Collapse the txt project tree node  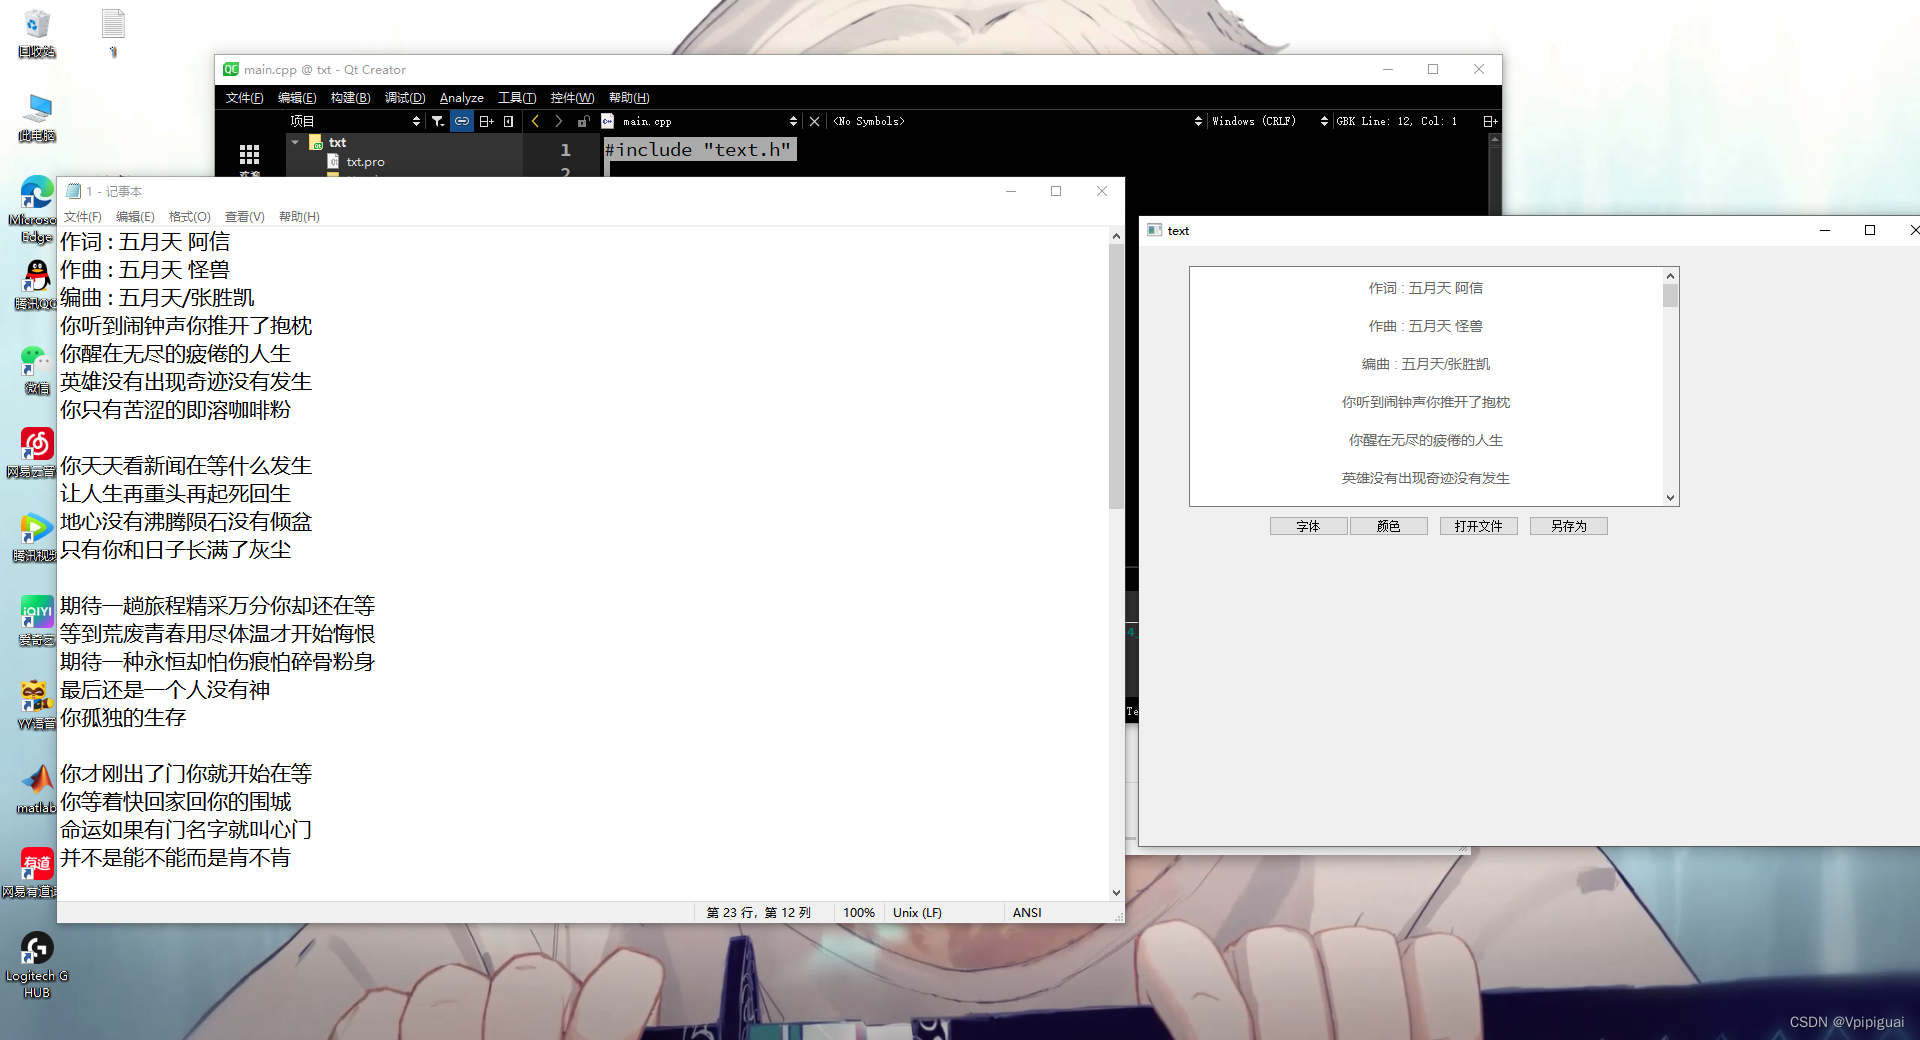pyautogui.click(x=295, y=142)
